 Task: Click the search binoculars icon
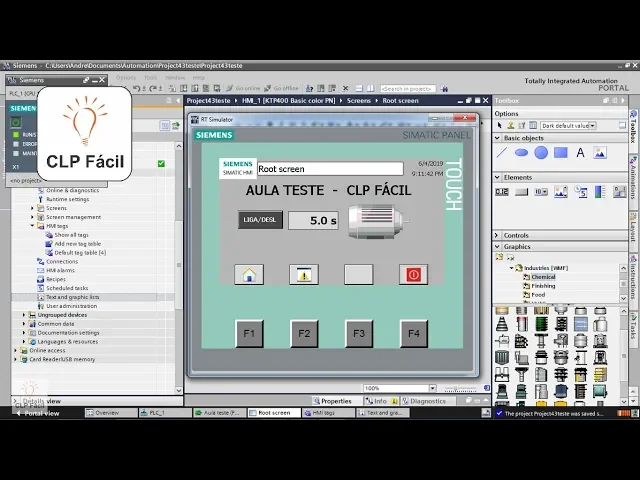[444, 89]
